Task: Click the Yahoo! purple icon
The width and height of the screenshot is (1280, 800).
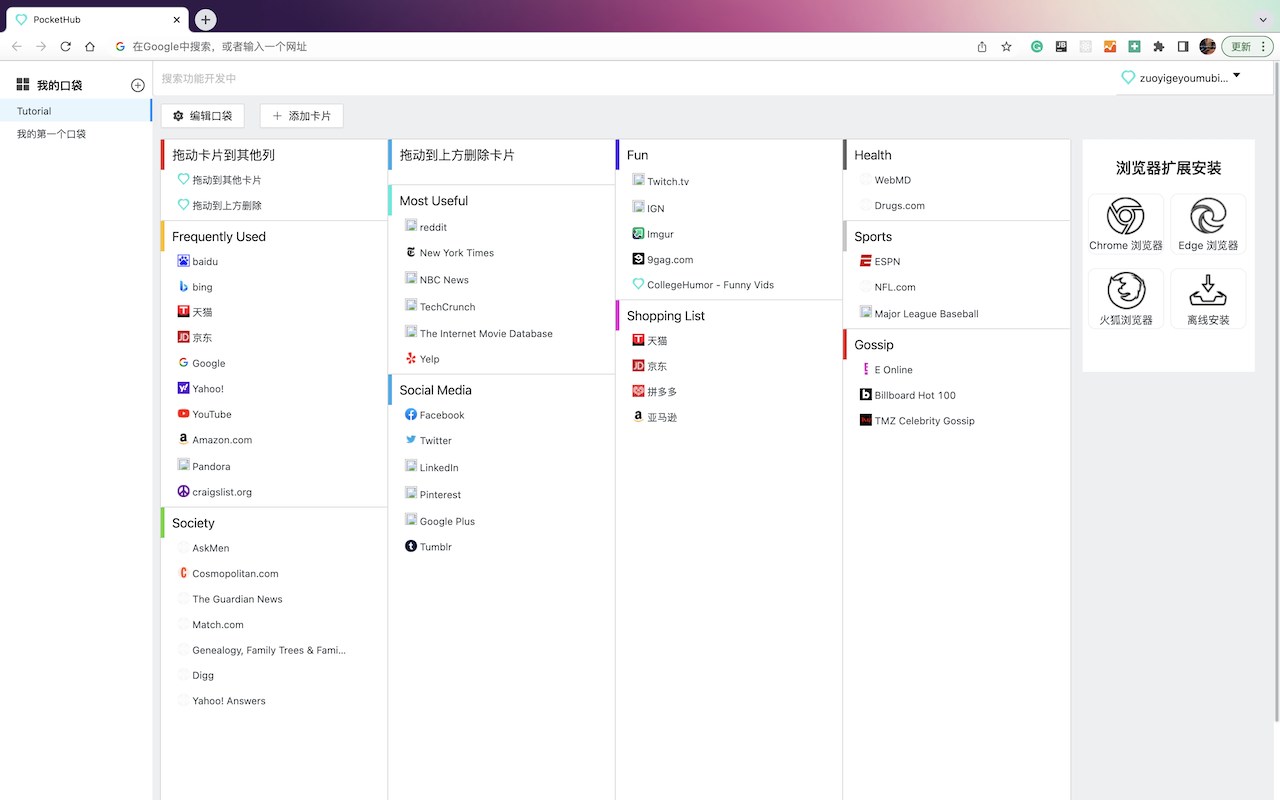Action: [183, 388]
